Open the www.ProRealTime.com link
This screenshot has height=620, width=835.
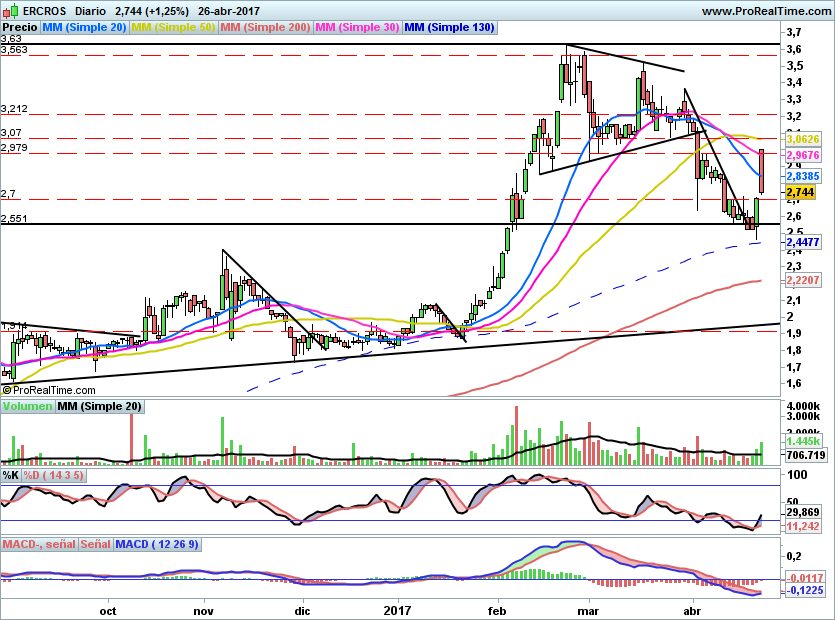764,10
